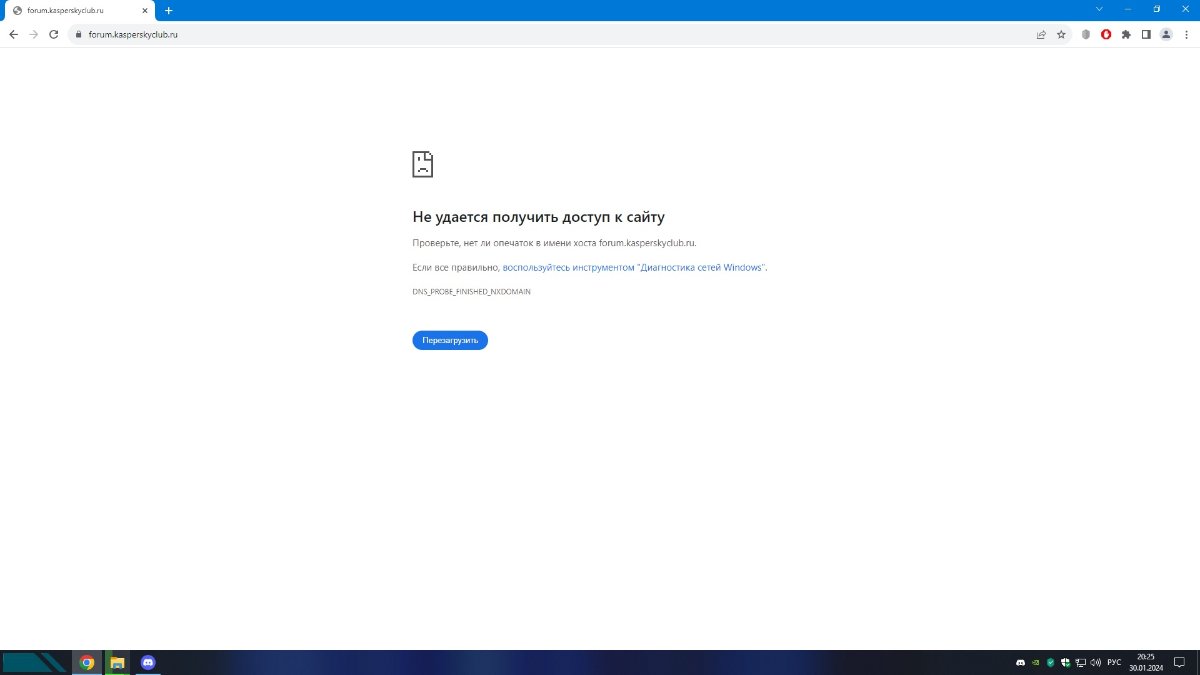Show the browser side panel

click(1146, 34)
